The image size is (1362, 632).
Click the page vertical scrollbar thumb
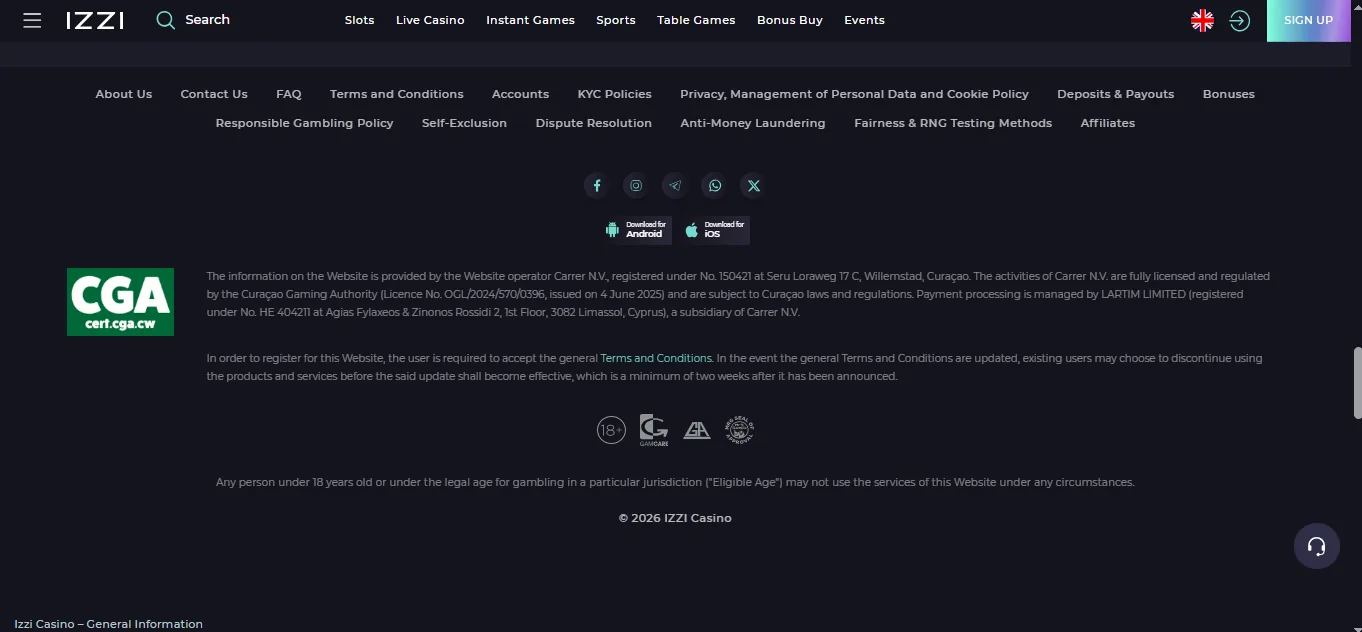coord(1357,382)
